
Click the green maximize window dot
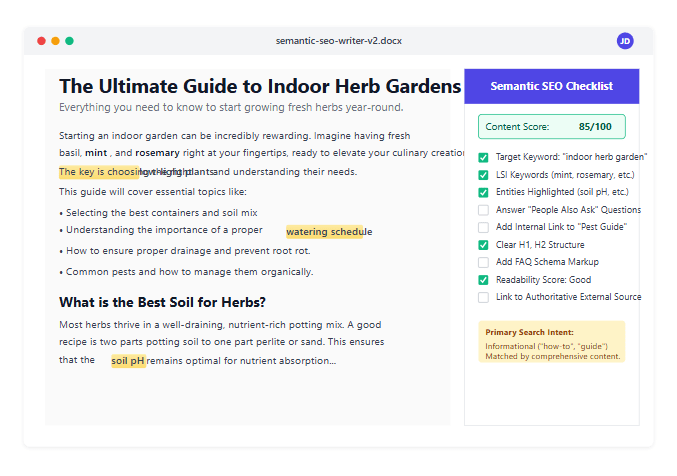(69, 41)
